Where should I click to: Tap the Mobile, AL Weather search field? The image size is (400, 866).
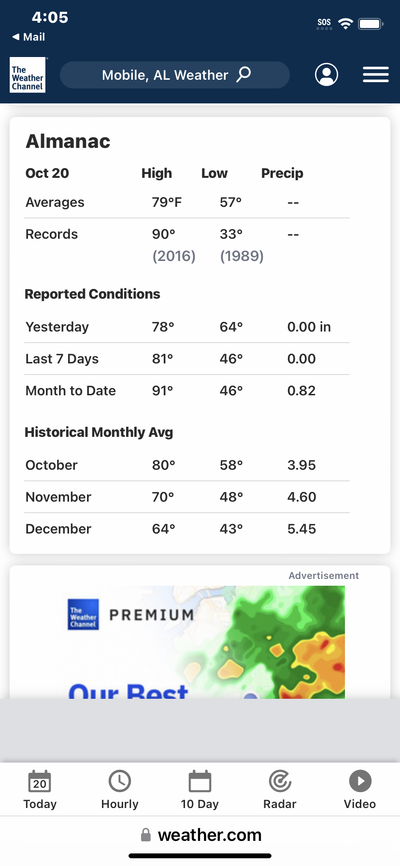[175, 75]
